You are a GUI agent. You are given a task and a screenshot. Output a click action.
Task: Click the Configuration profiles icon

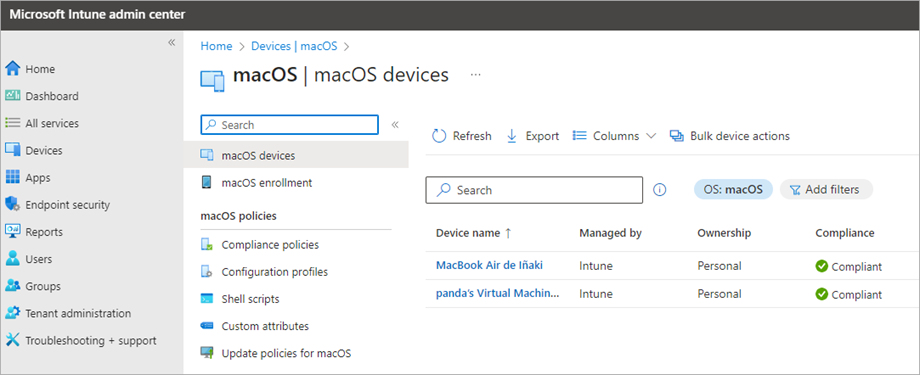click(207, 272)
